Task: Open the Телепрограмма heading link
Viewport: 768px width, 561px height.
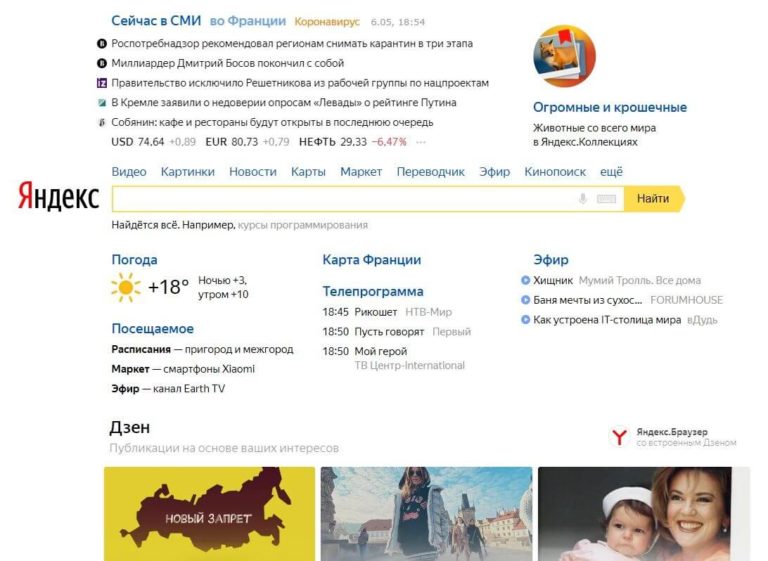Action: coord(372,292)
